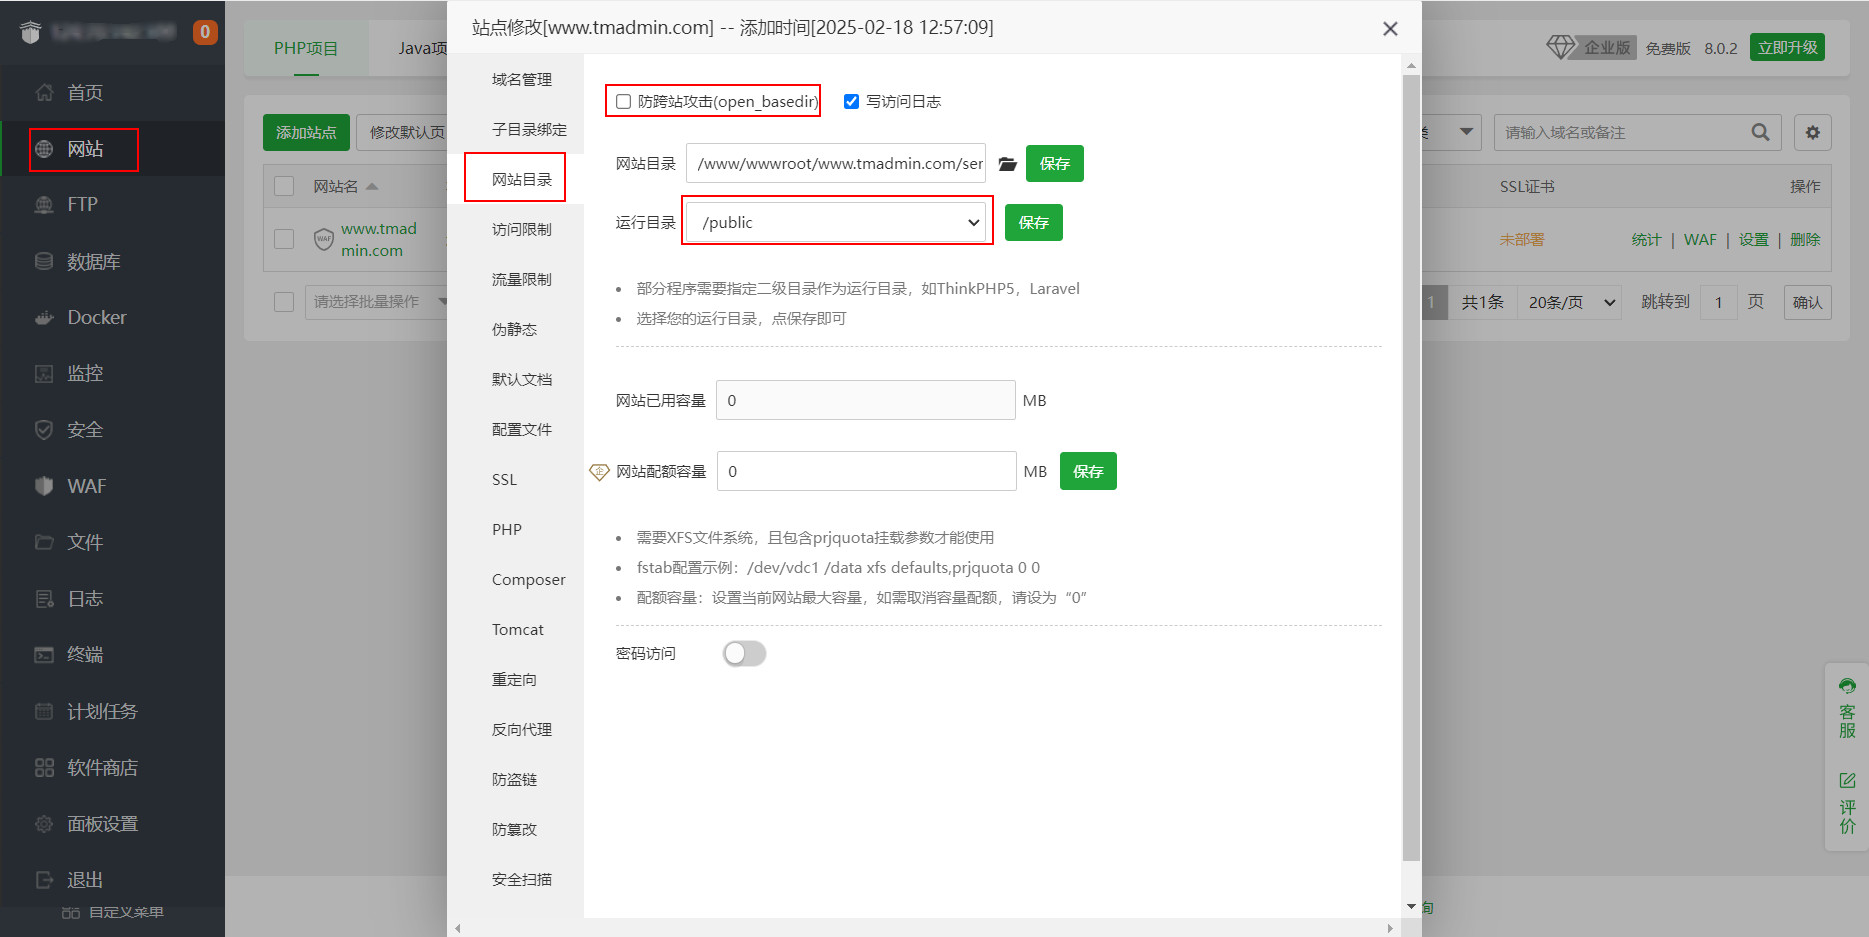
Task: Open the Docker sidebar icon
Action: tap(44, 318)
